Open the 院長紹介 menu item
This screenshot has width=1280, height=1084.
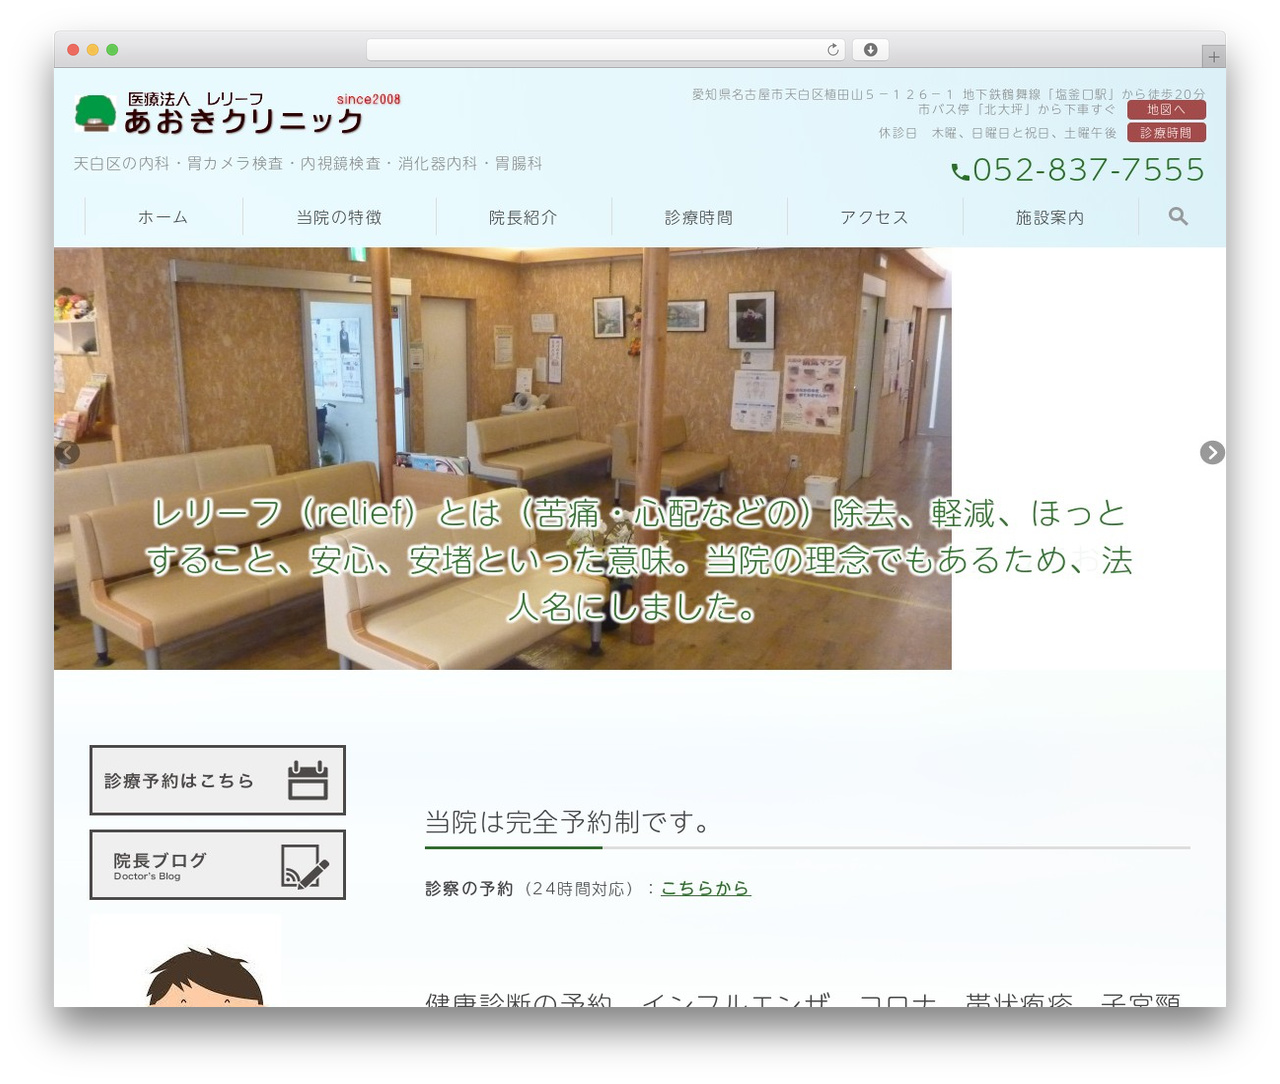pyautogui.click(x=523, y=217)
